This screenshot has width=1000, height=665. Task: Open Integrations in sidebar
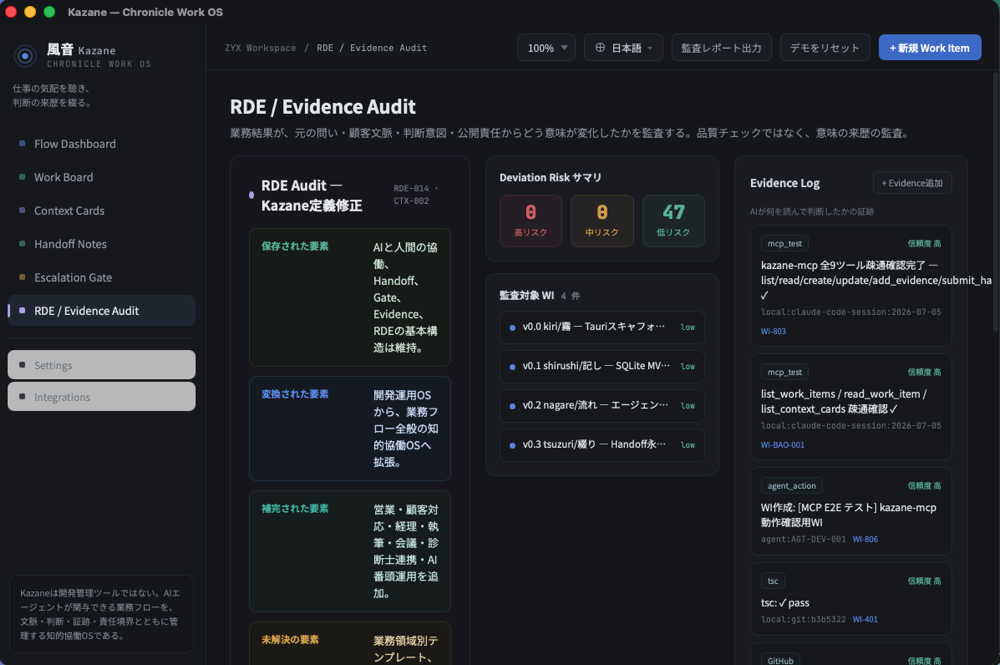101,397
